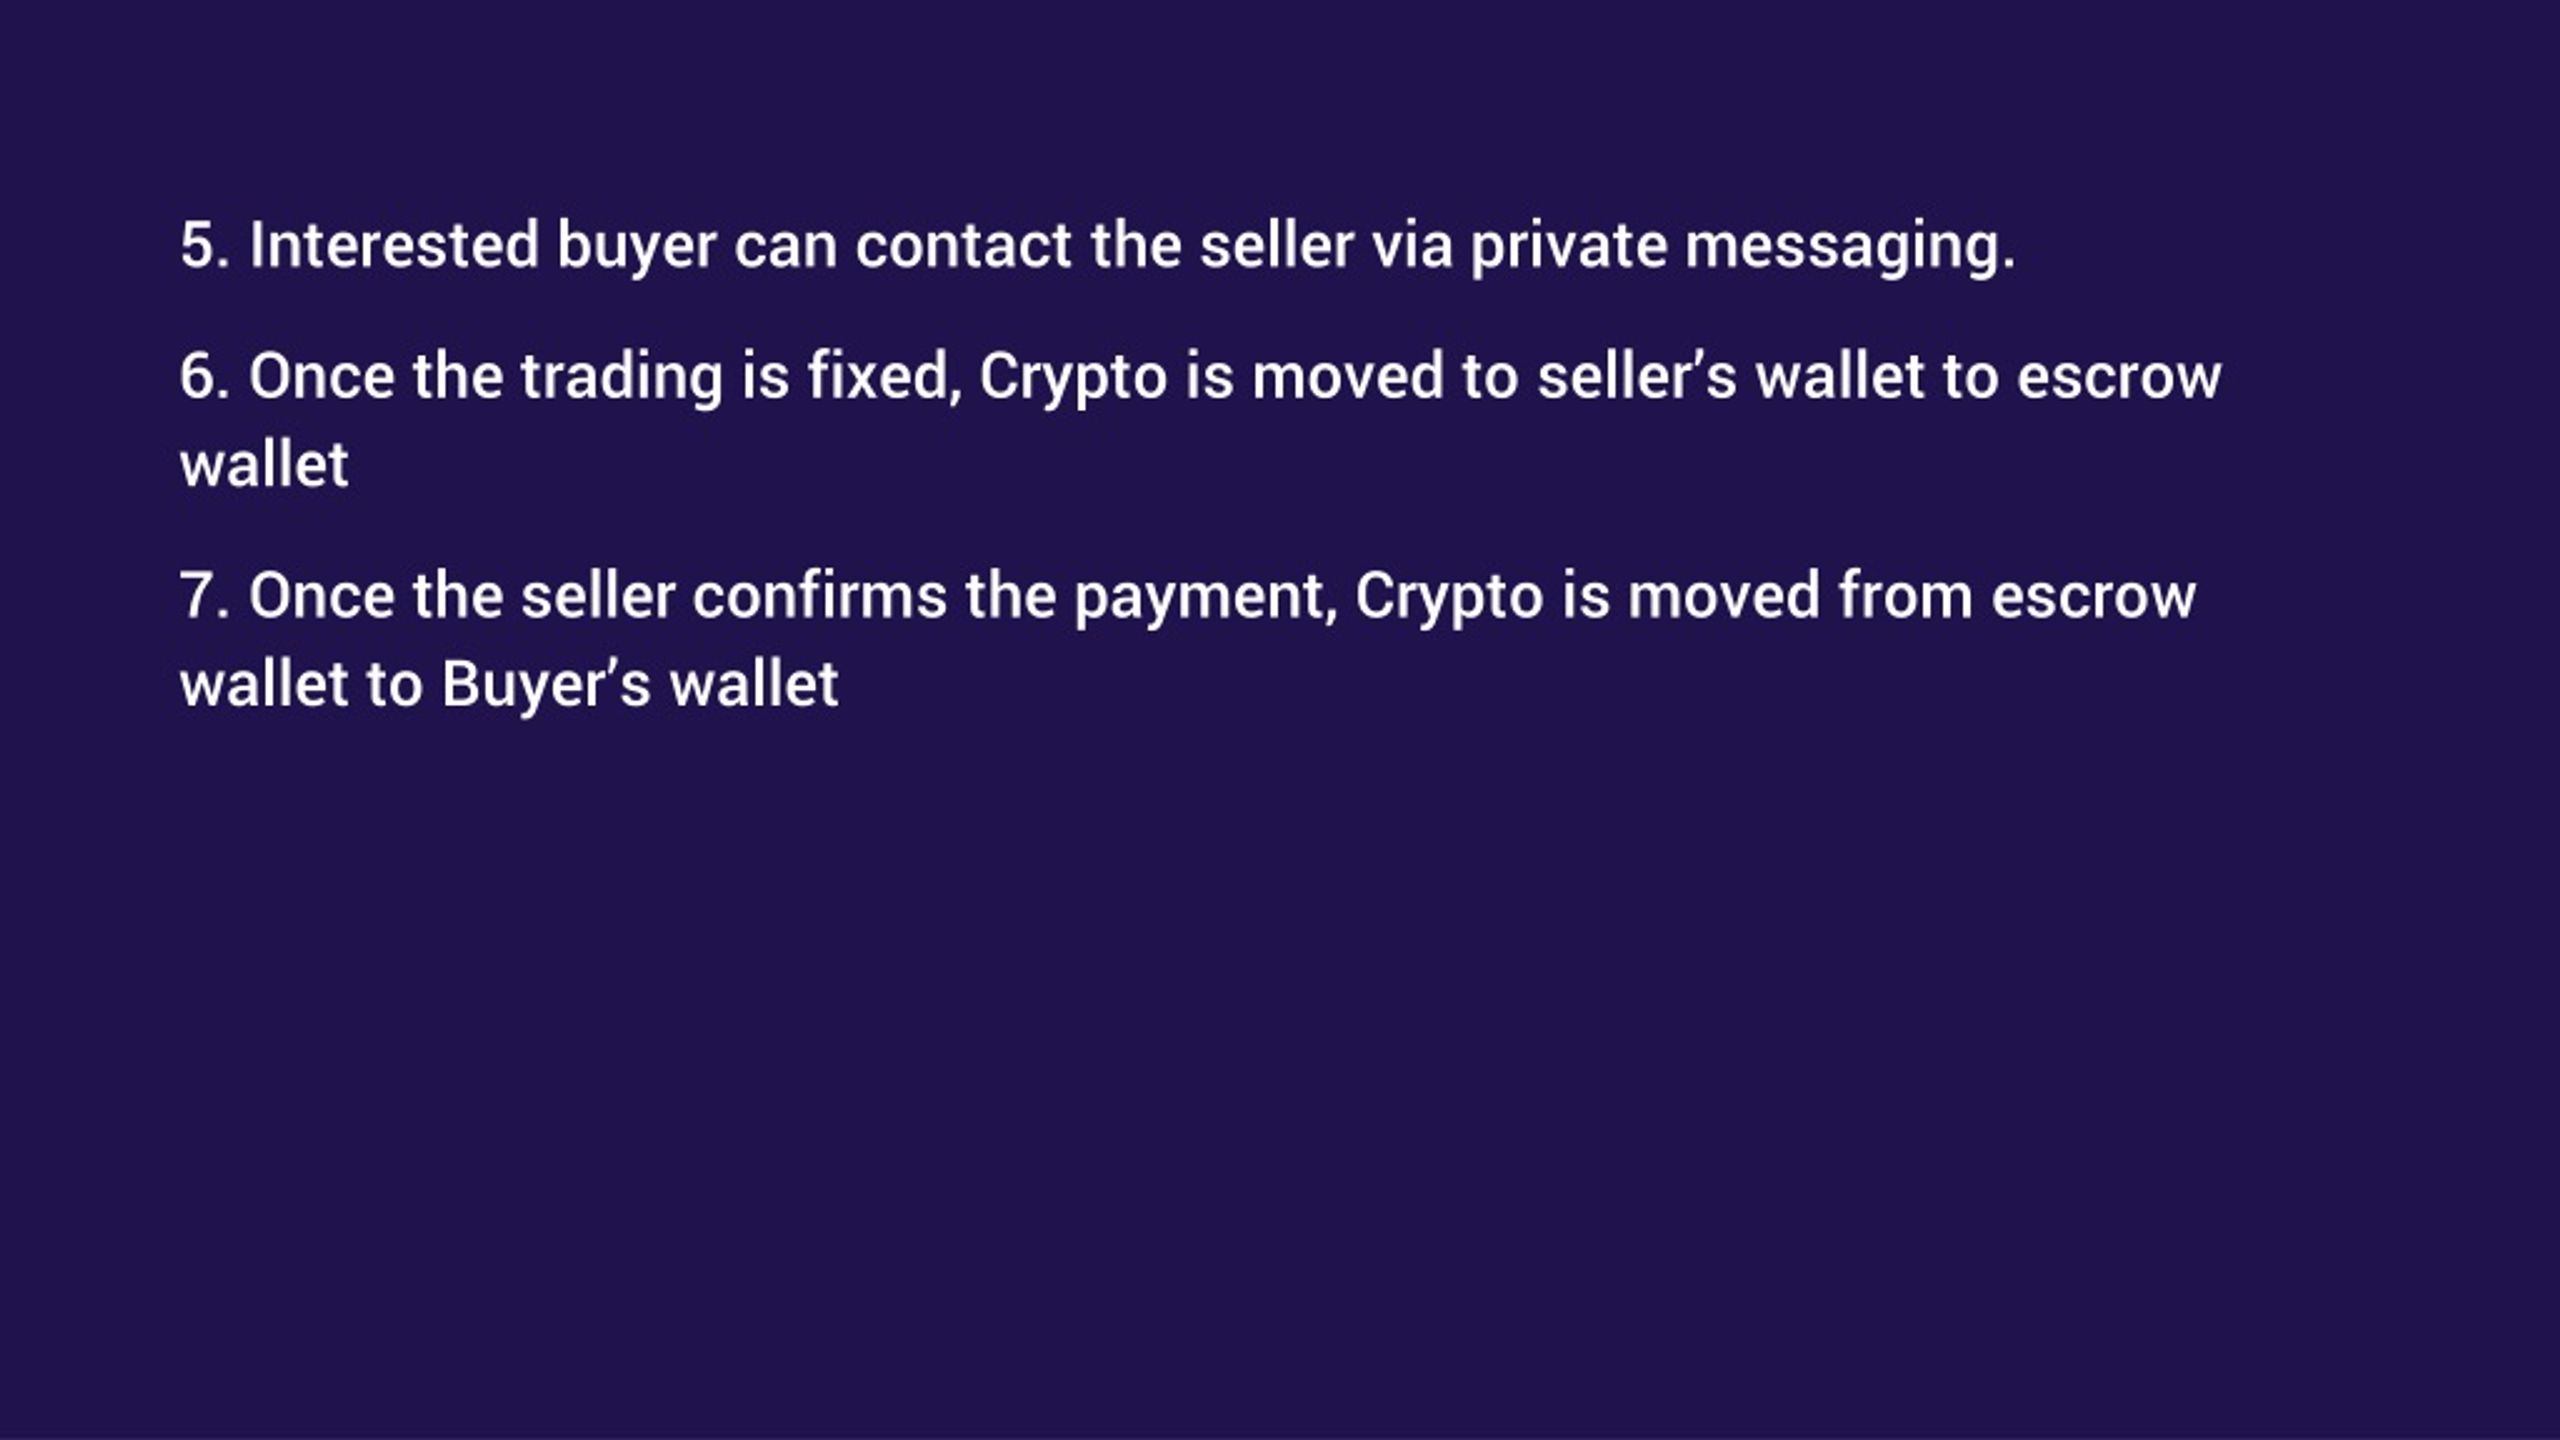The image size is (2560, 1440).
Task: Click the word "contact" in step 5
Action: pyautogui.click(x=964, y=246)
